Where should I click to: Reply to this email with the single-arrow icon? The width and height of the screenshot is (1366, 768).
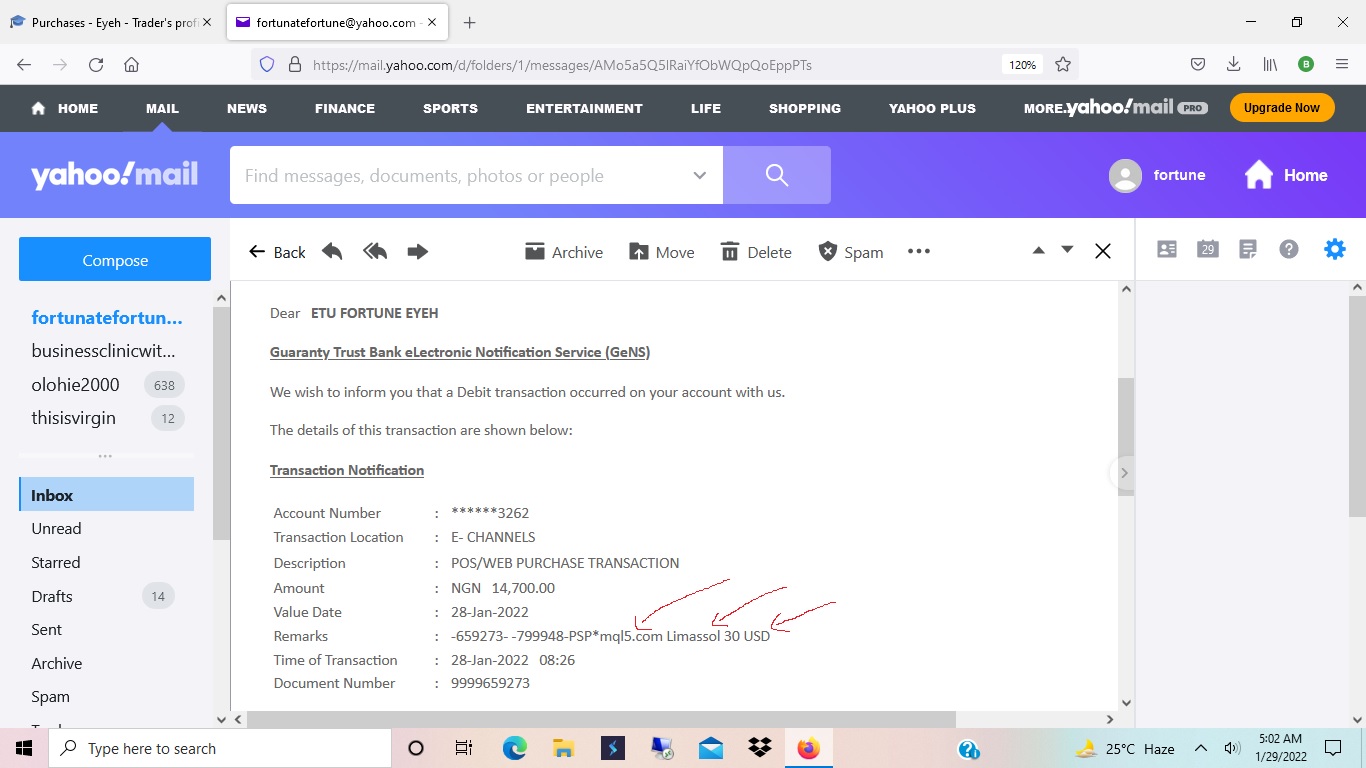(332, 252)
